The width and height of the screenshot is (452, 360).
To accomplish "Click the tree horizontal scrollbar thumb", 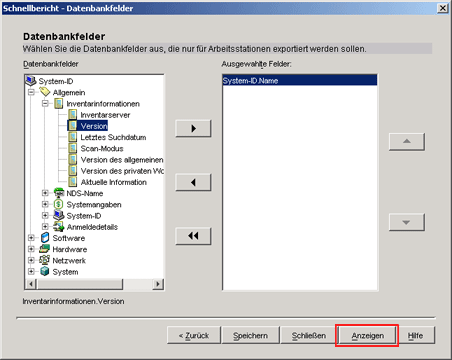I will pos(80,284).
